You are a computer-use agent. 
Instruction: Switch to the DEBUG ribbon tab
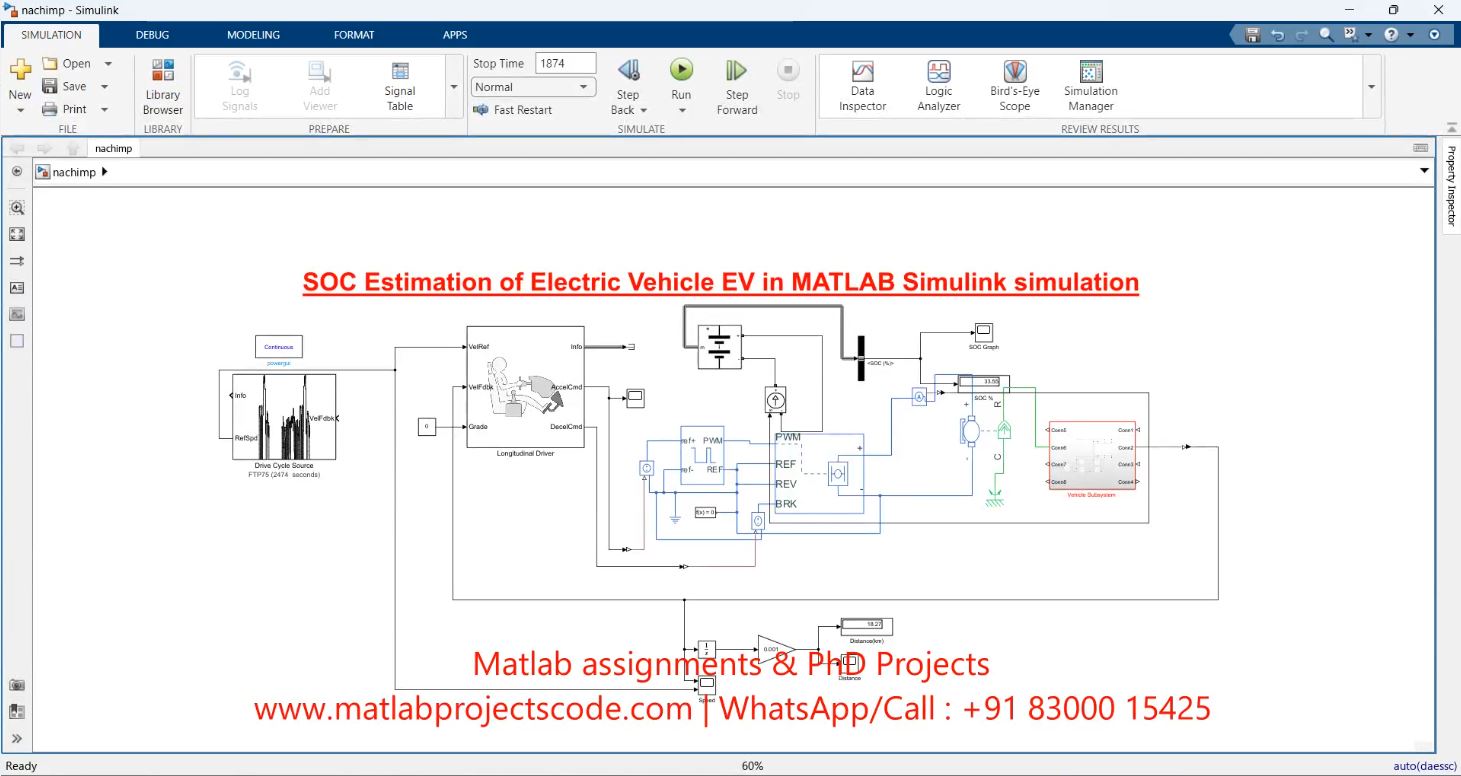pyautogui.click(x=153, y=35)
